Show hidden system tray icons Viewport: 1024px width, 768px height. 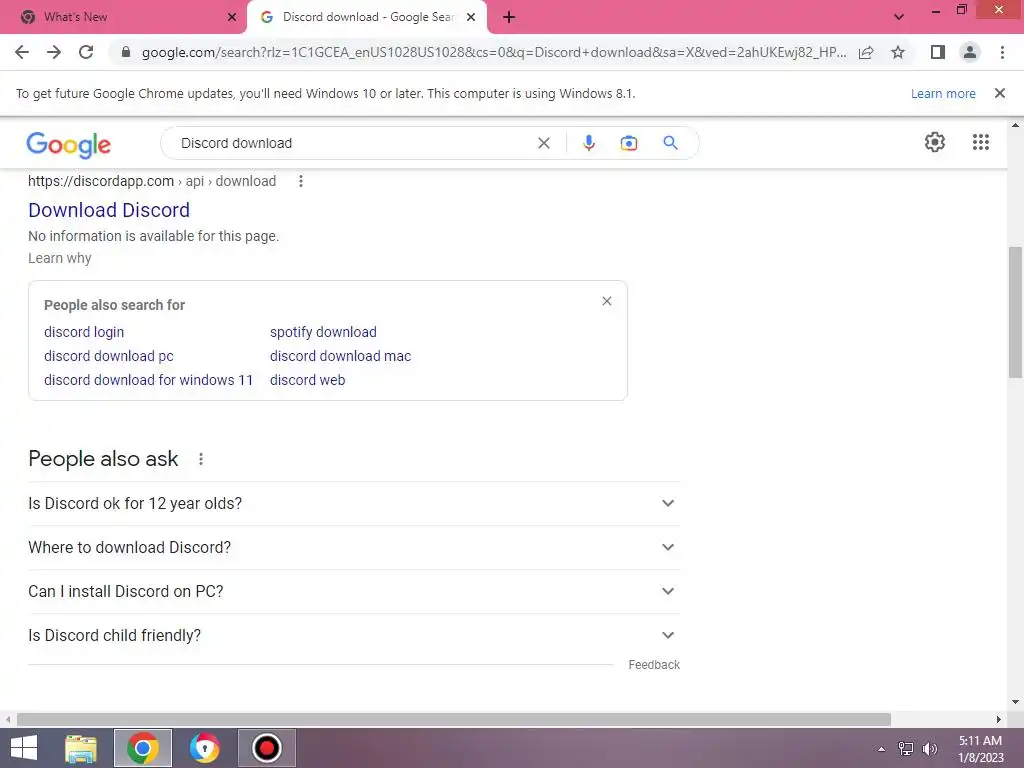click(x=881, y=749)
